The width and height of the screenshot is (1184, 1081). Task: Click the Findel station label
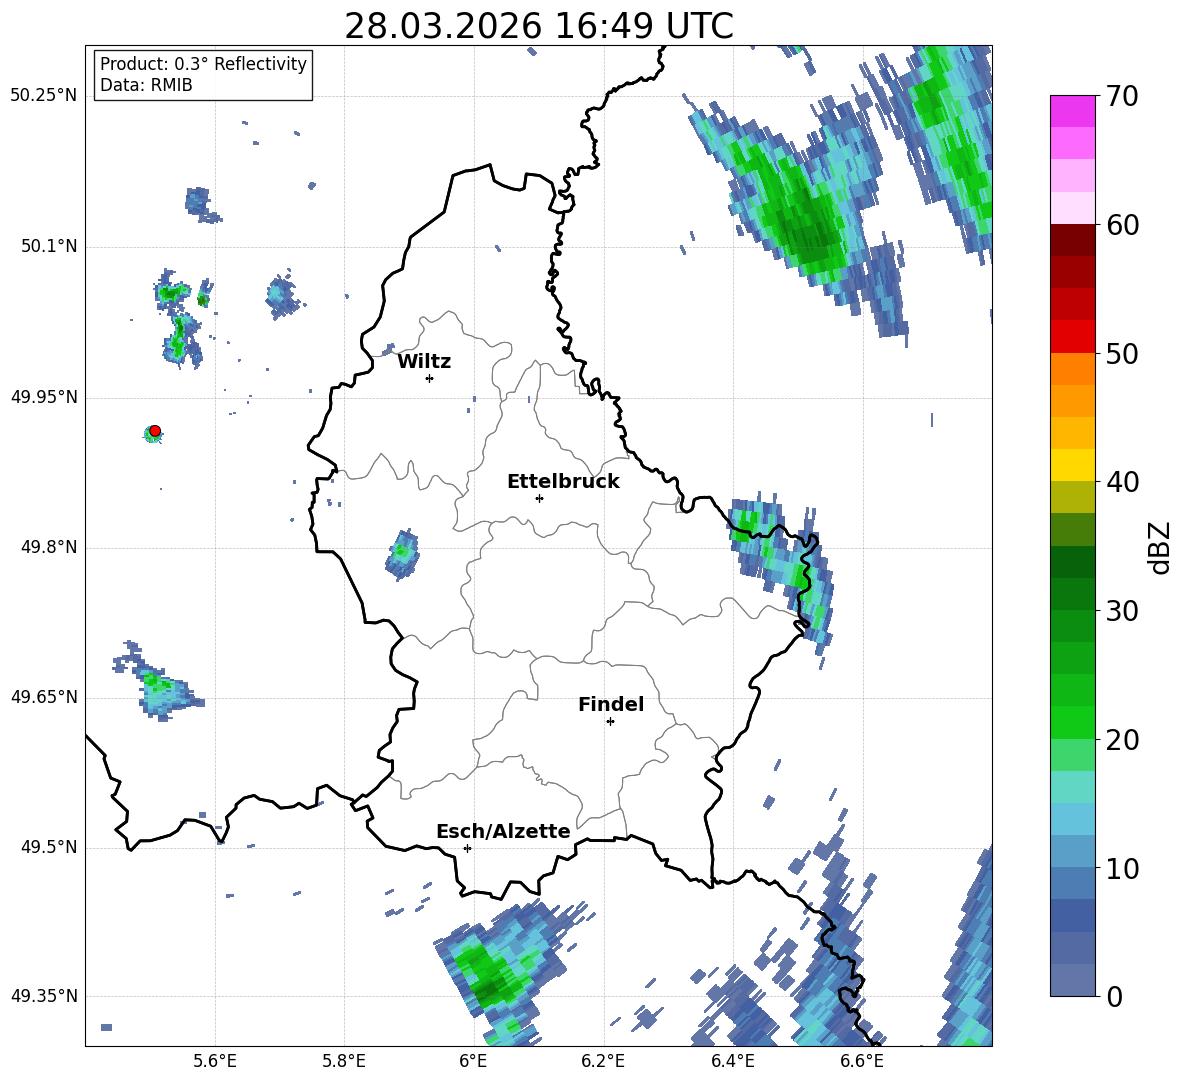(611, 704)
